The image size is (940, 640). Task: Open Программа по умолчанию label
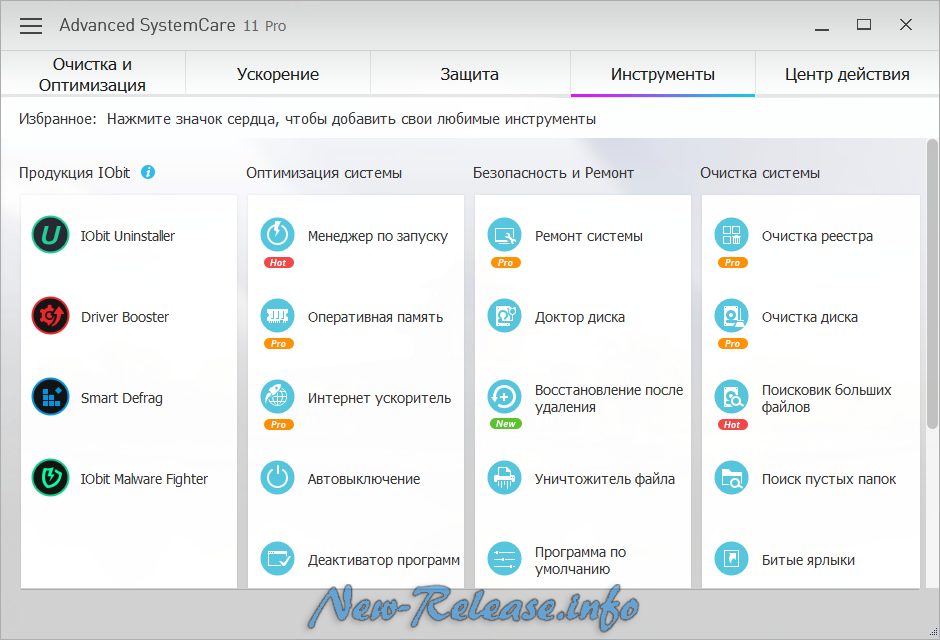(x=580, y=560)
